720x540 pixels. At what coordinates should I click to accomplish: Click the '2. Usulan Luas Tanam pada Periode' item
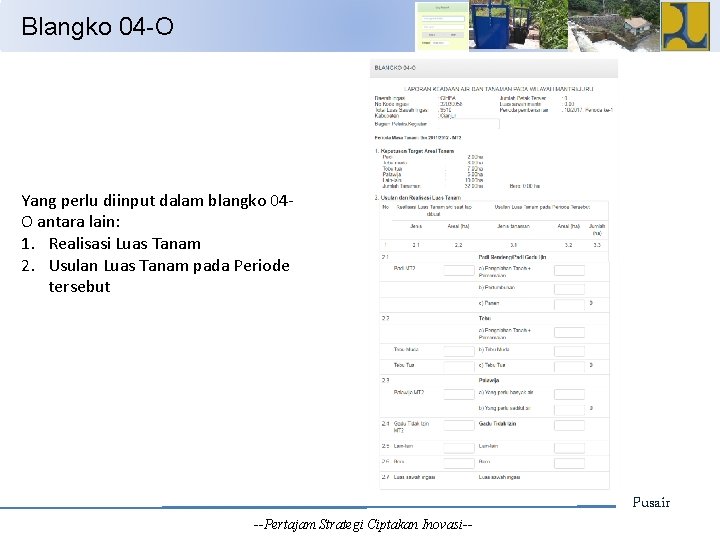tap(155, 265)
